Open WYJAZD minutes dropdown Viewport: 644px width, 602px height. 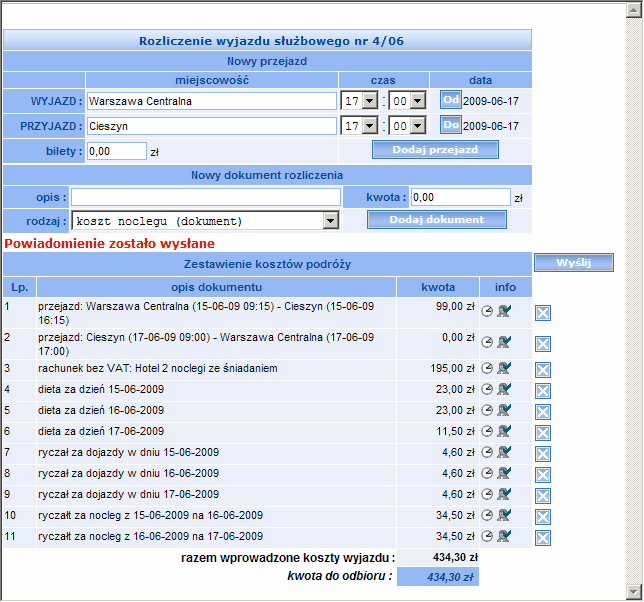pos(418,101)
